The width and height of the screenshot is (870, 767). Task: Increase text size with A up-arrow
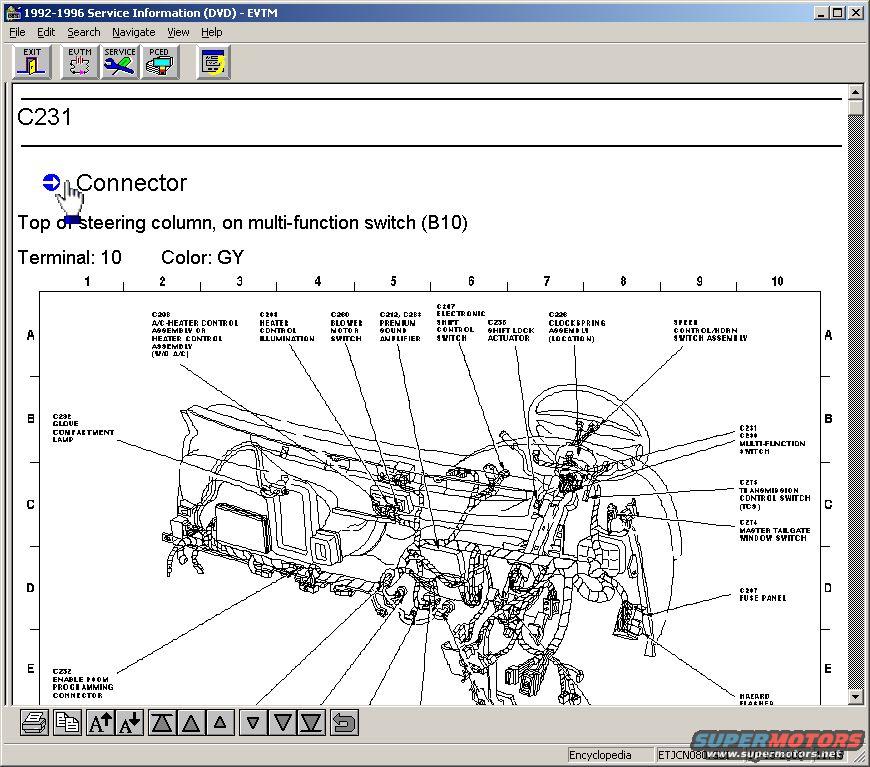100,723
